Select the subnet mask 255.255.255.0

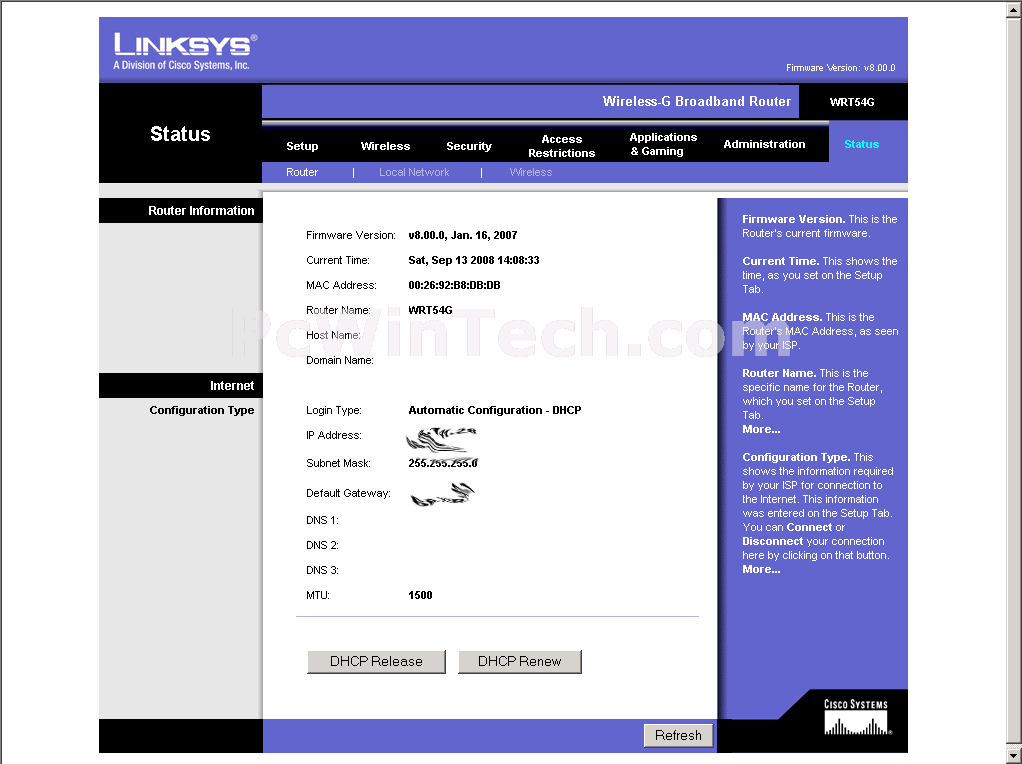[x=443, y=463]
